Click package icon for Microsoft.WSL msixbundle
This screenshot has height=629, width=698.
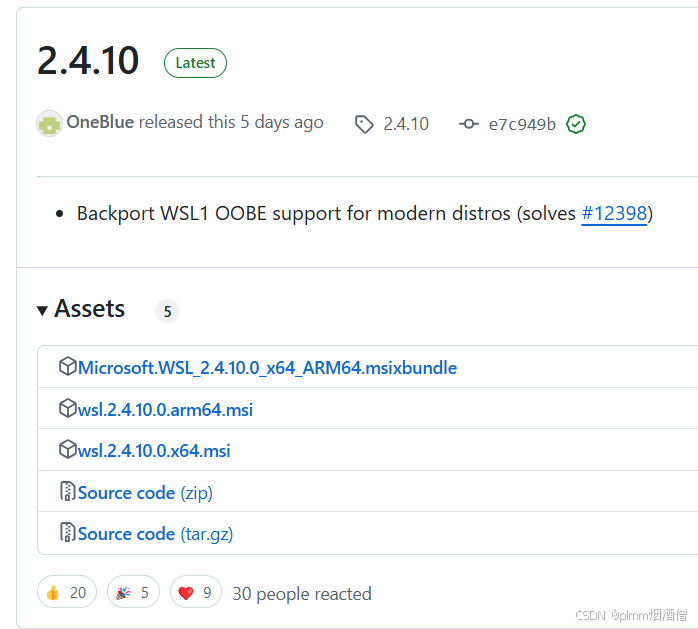click(x=68, y=366)
